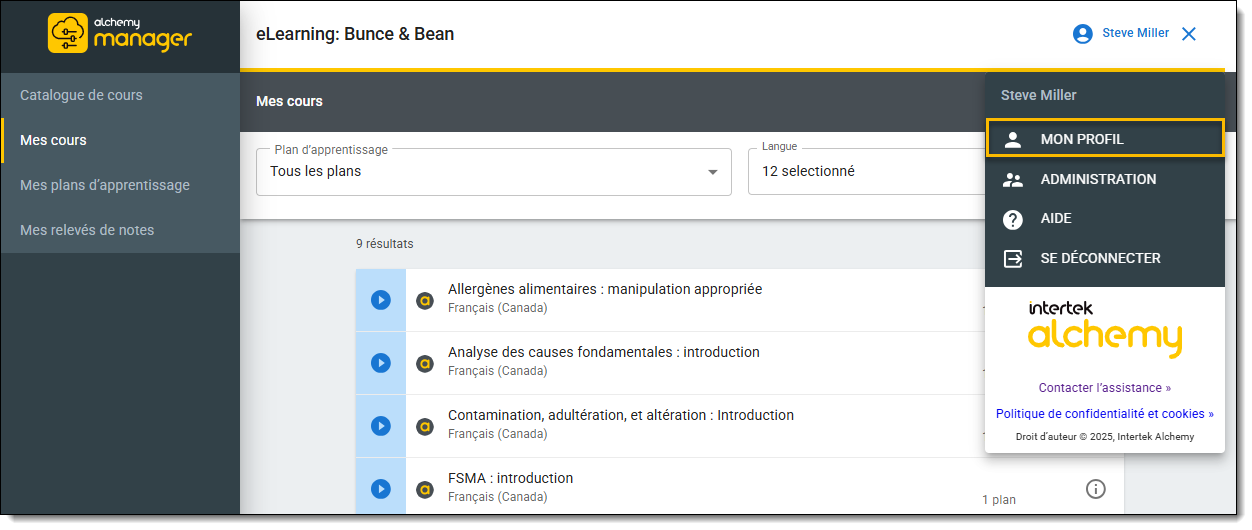The height and width of the screenshot is (530, 1252).
Task: Play the FSMA introduction course
Action: [x=381, y=489]
